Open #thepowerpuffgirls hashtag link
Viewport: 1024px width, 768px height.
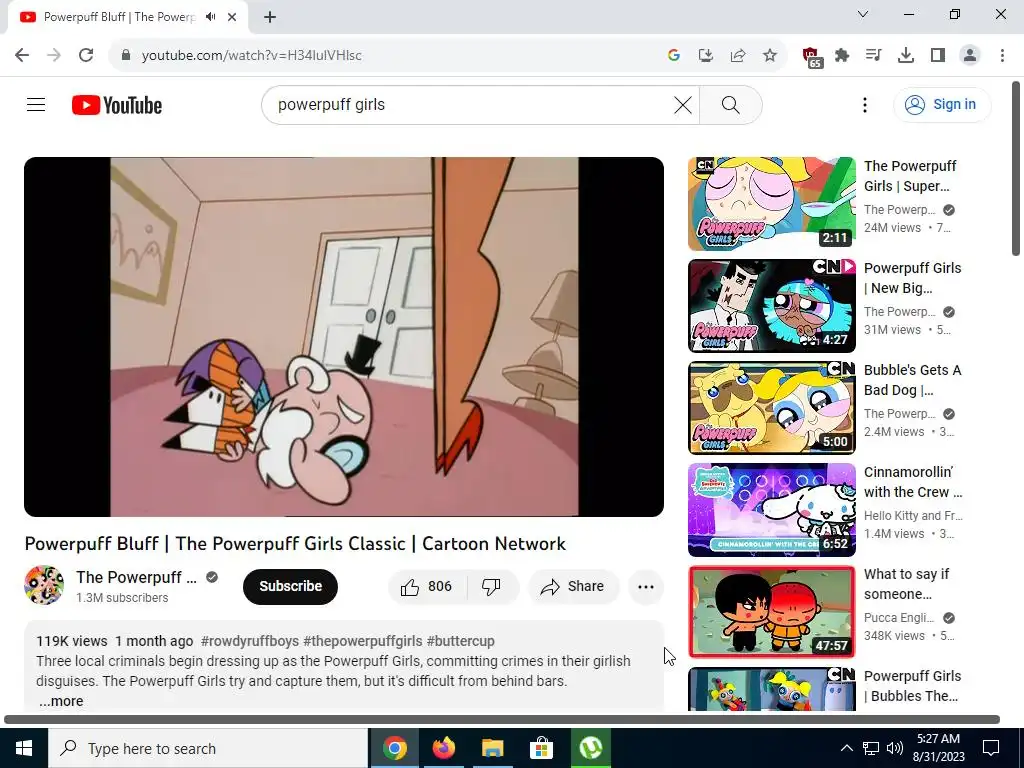[362, 641]
